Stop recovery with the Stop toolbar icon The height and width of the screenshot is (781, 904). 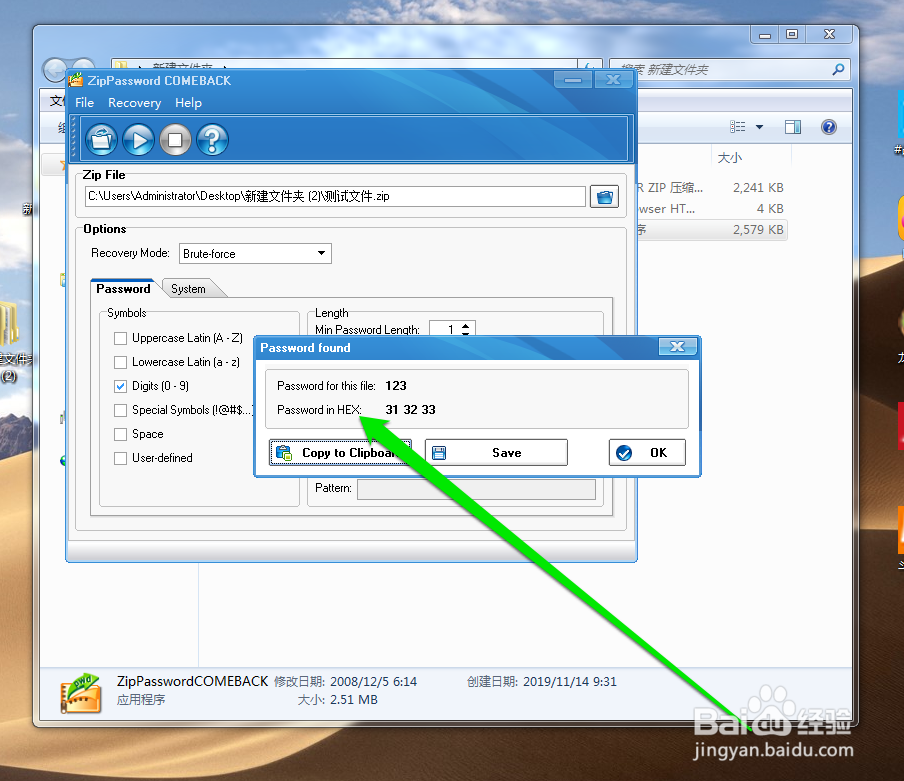[175, 139]
